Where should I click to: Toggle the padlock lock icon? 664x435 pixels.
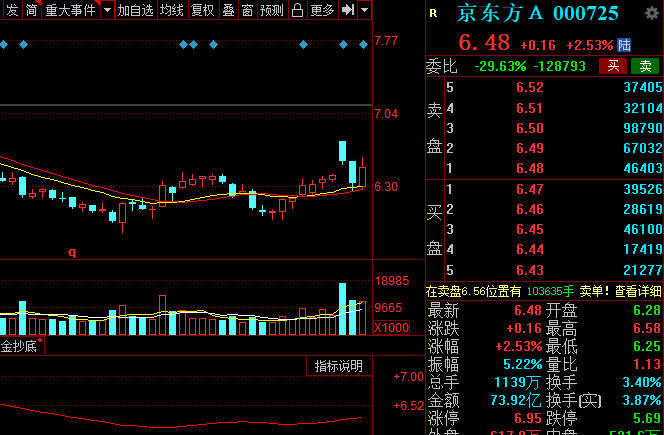[x=298, y=10]
